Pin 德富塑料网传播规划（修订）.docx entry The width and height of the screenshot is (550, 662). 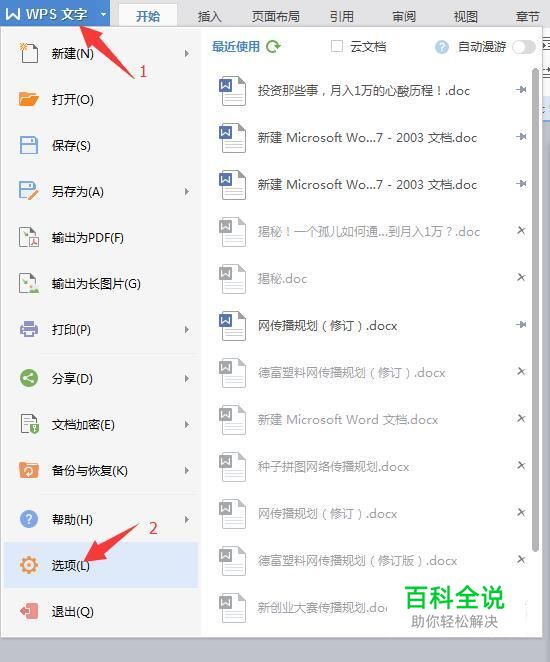point(521,372)
